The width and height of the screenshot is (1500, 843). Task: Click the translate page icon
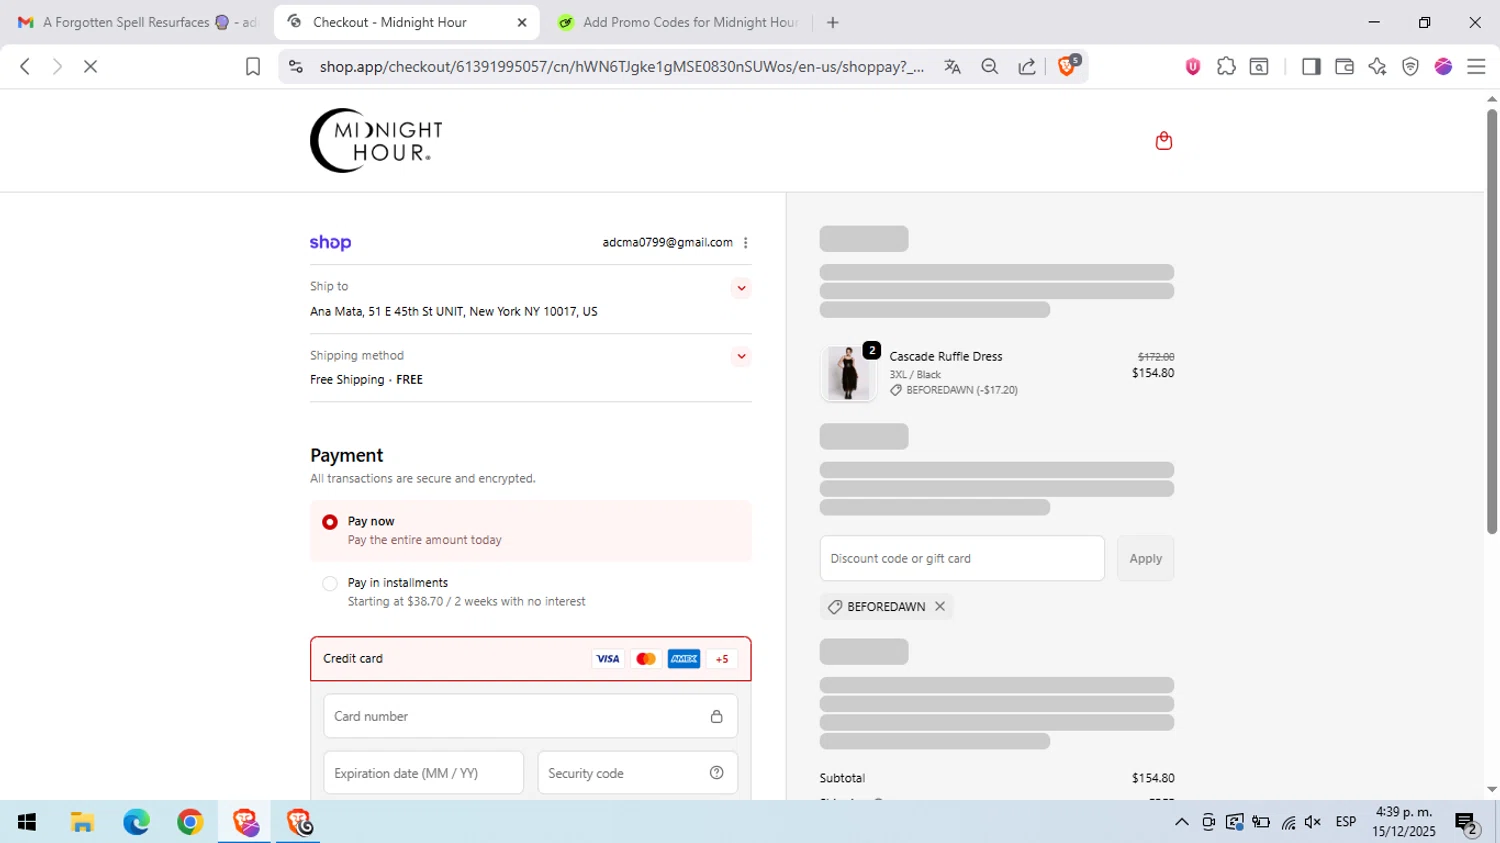(952, 67)
